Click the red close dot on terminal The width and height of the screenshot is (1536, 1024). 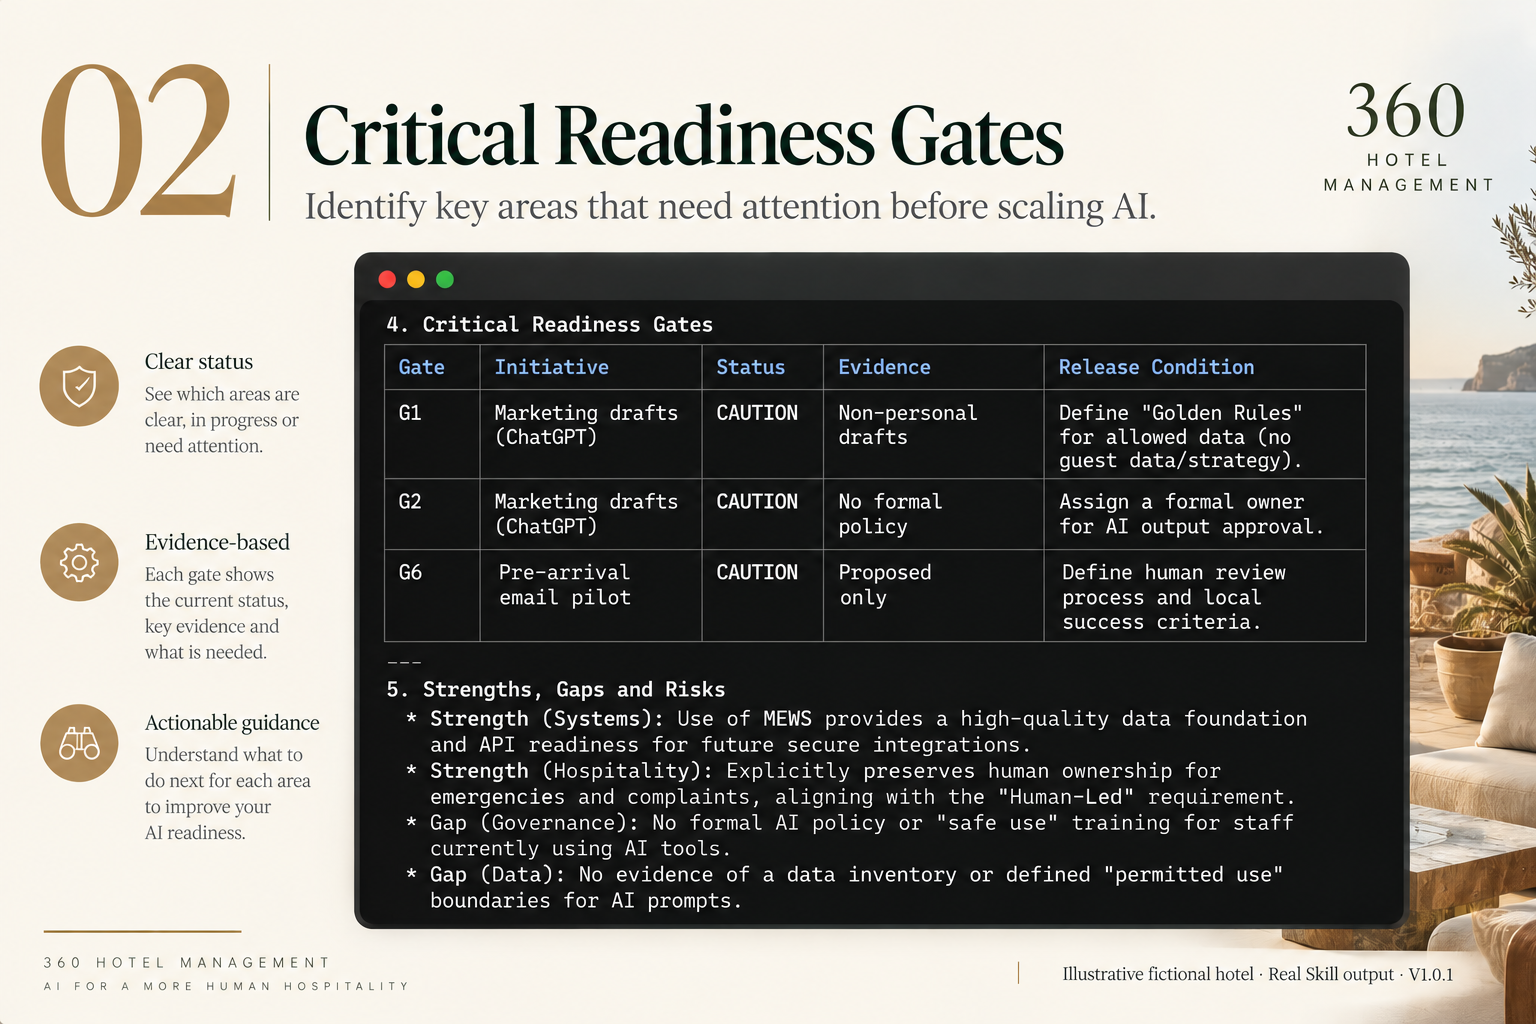pos(387,279)
